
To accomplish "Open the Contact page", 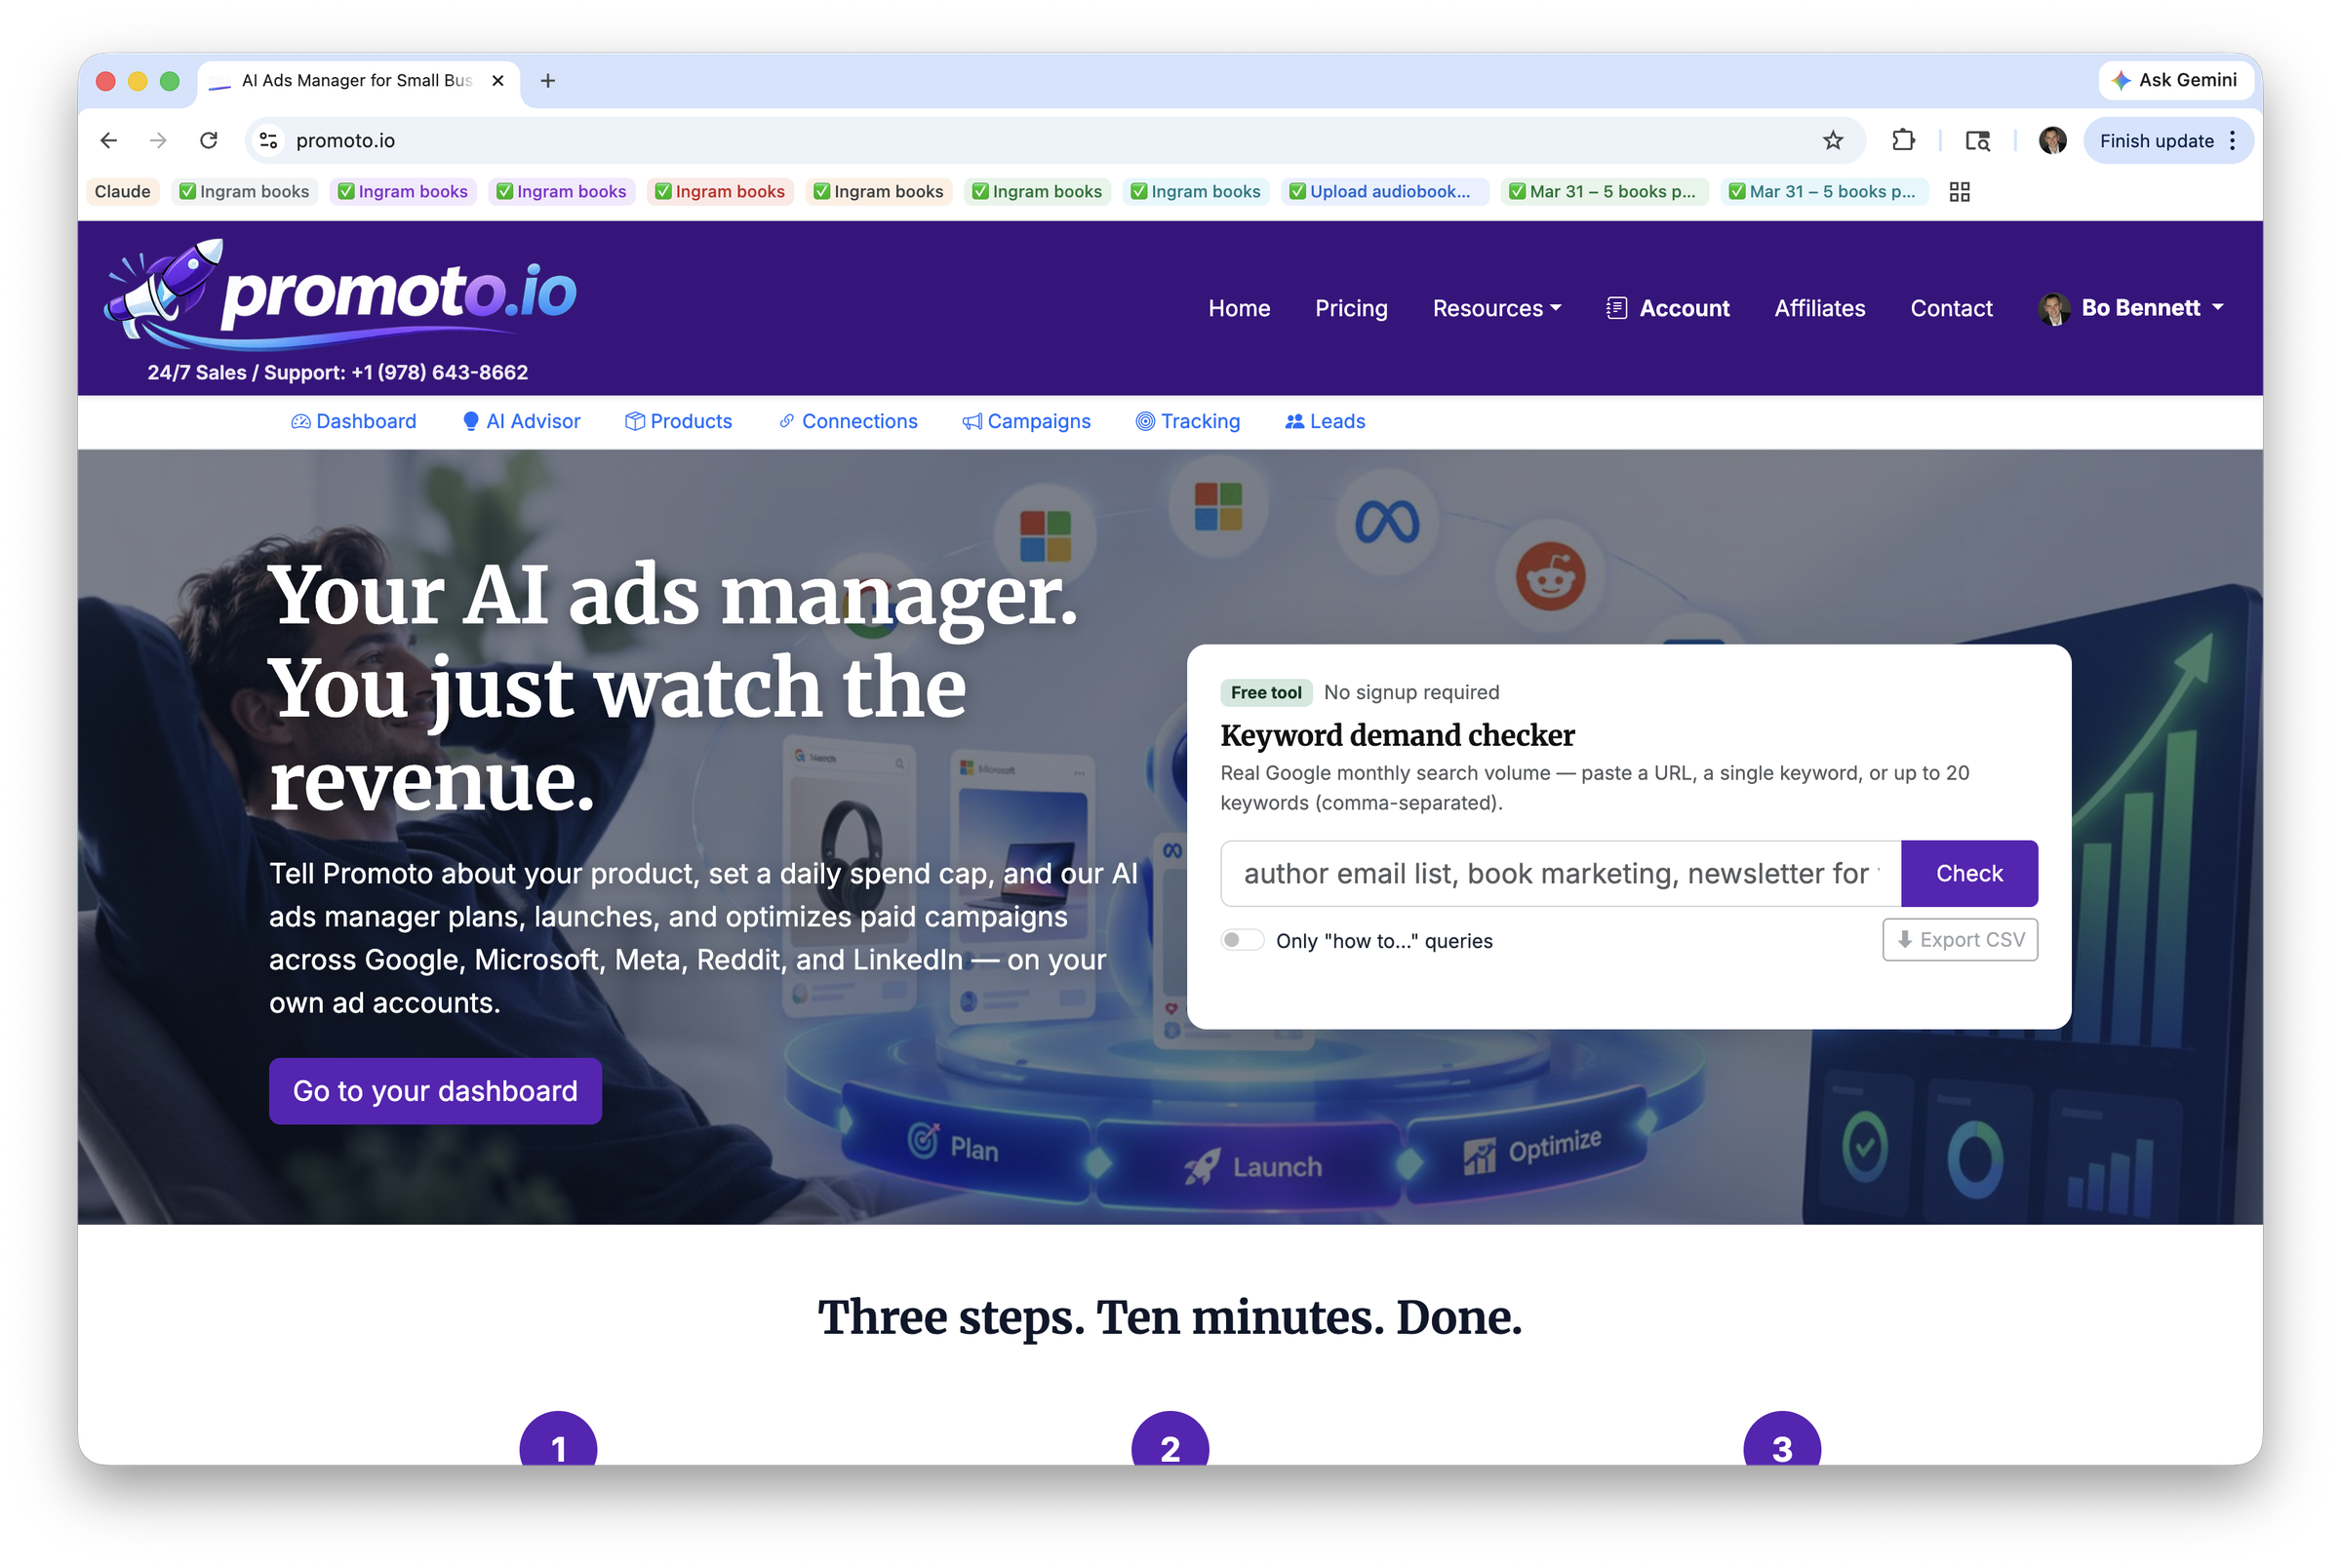I will pyautogui.click(x=1951, y=309).
